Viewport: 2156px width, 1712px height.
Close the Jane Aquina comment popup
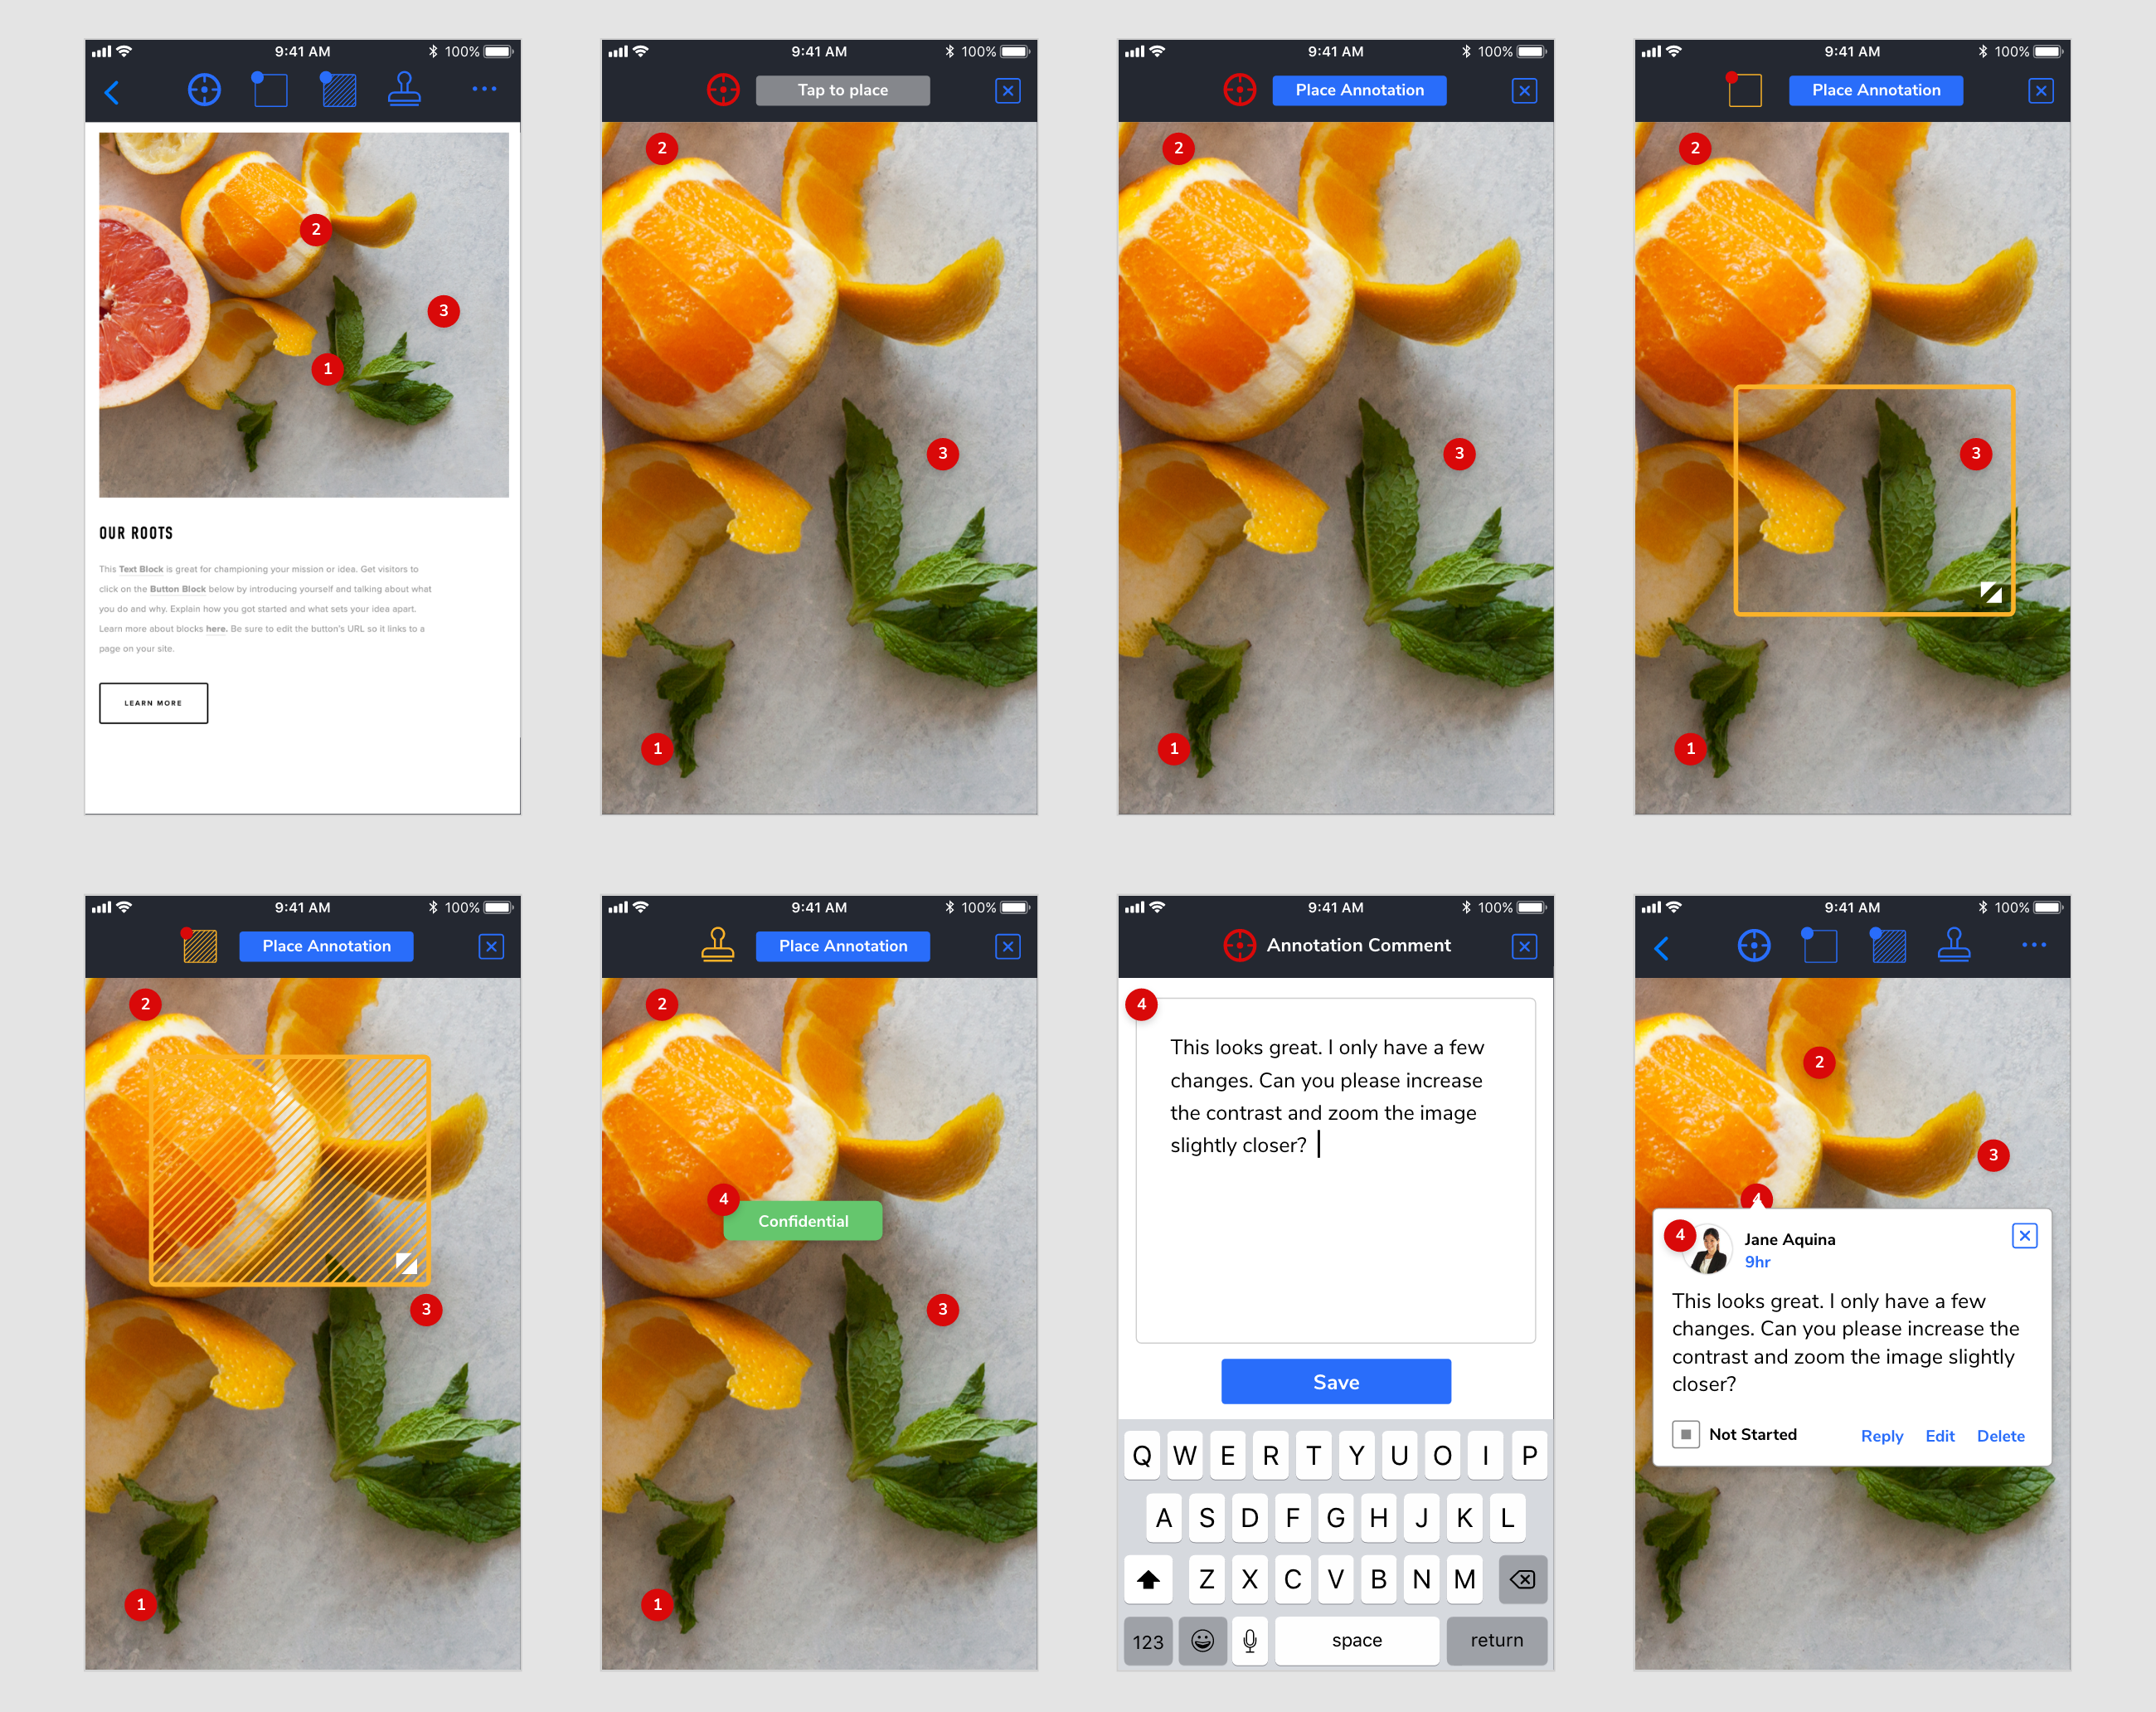pos(2024,1236)
